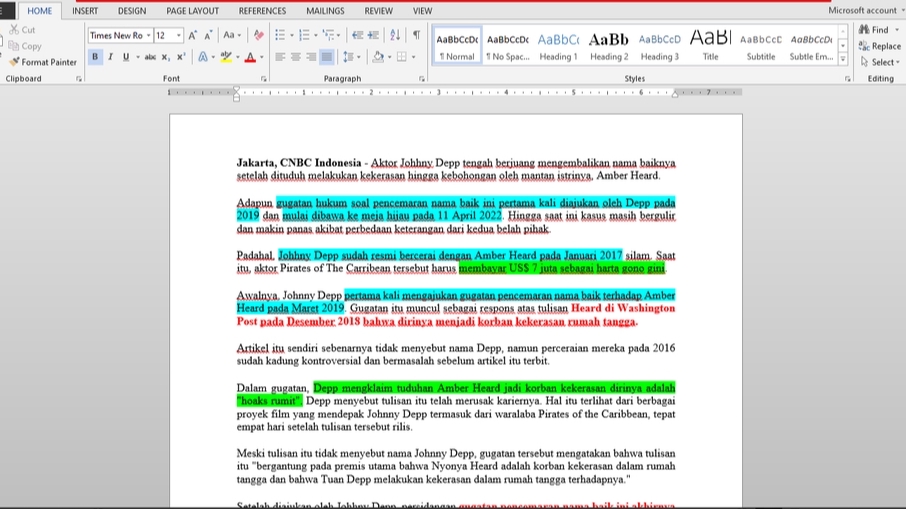Open the PAGE LAYOUT tab
The width and height of the screenshot is (906, 509).
point(192,10)
